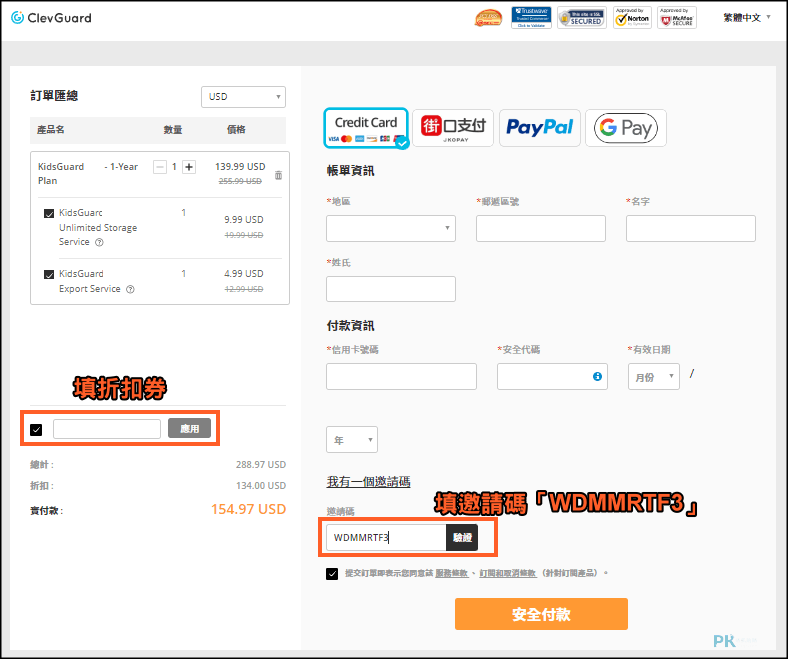Select Credit Card payment method

(x=366, y=128)
